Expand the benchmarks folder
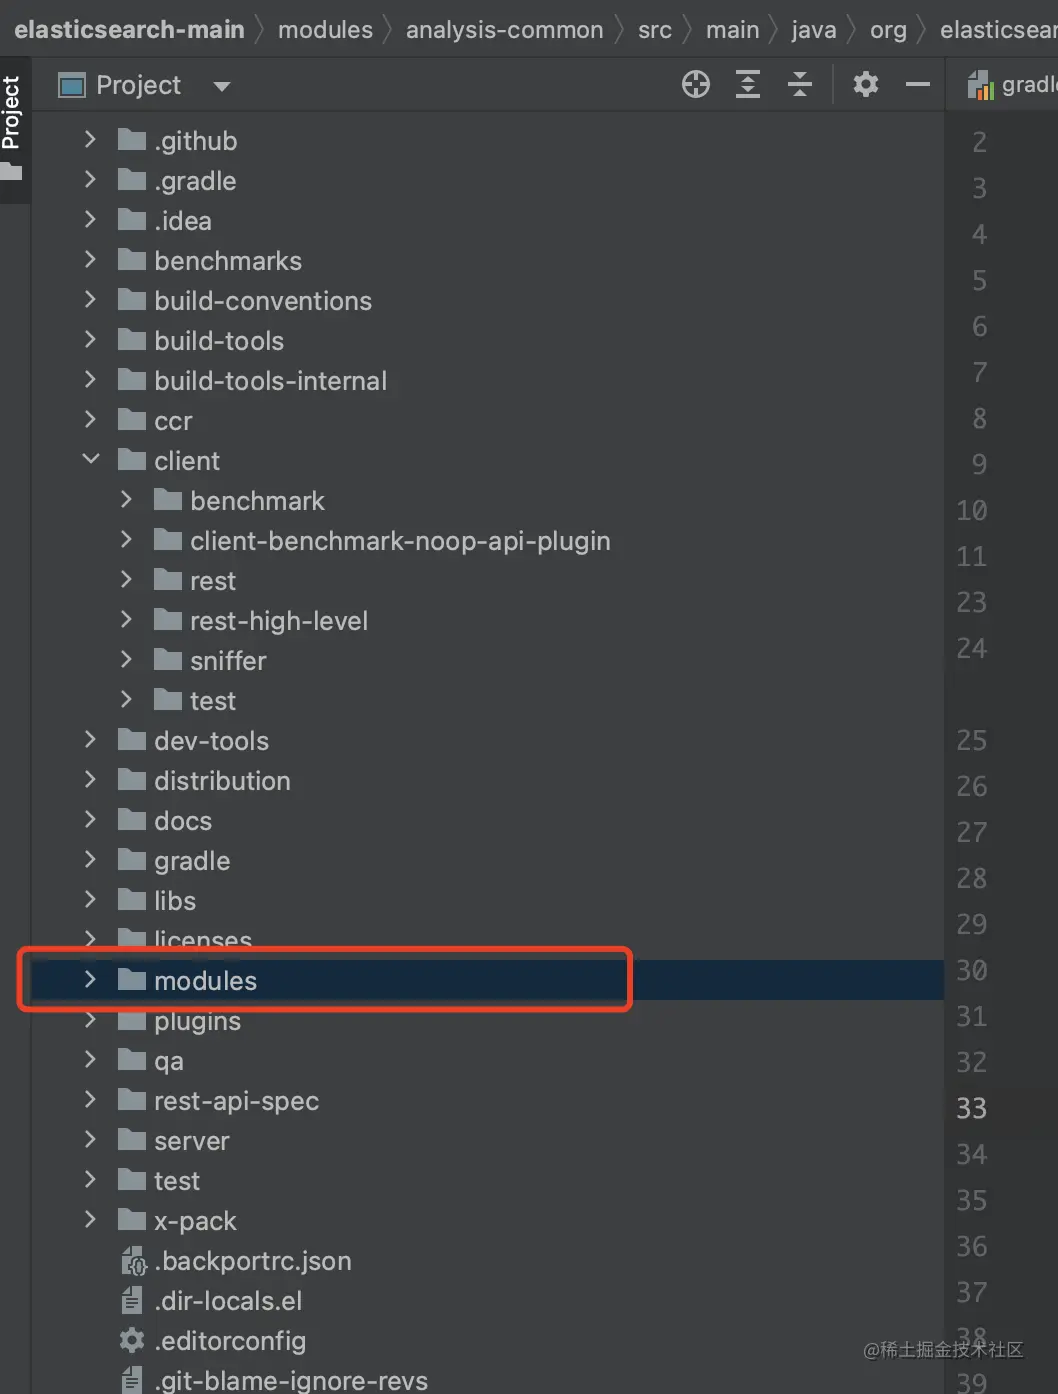 point(89,260)
